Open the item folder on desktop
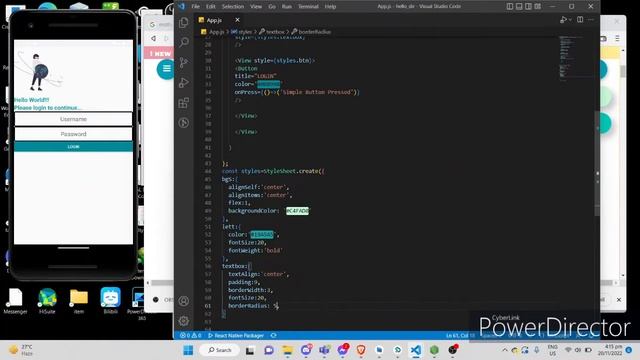Image resolution: width=640 pixels, height=360 pixels. pos(79,301)
